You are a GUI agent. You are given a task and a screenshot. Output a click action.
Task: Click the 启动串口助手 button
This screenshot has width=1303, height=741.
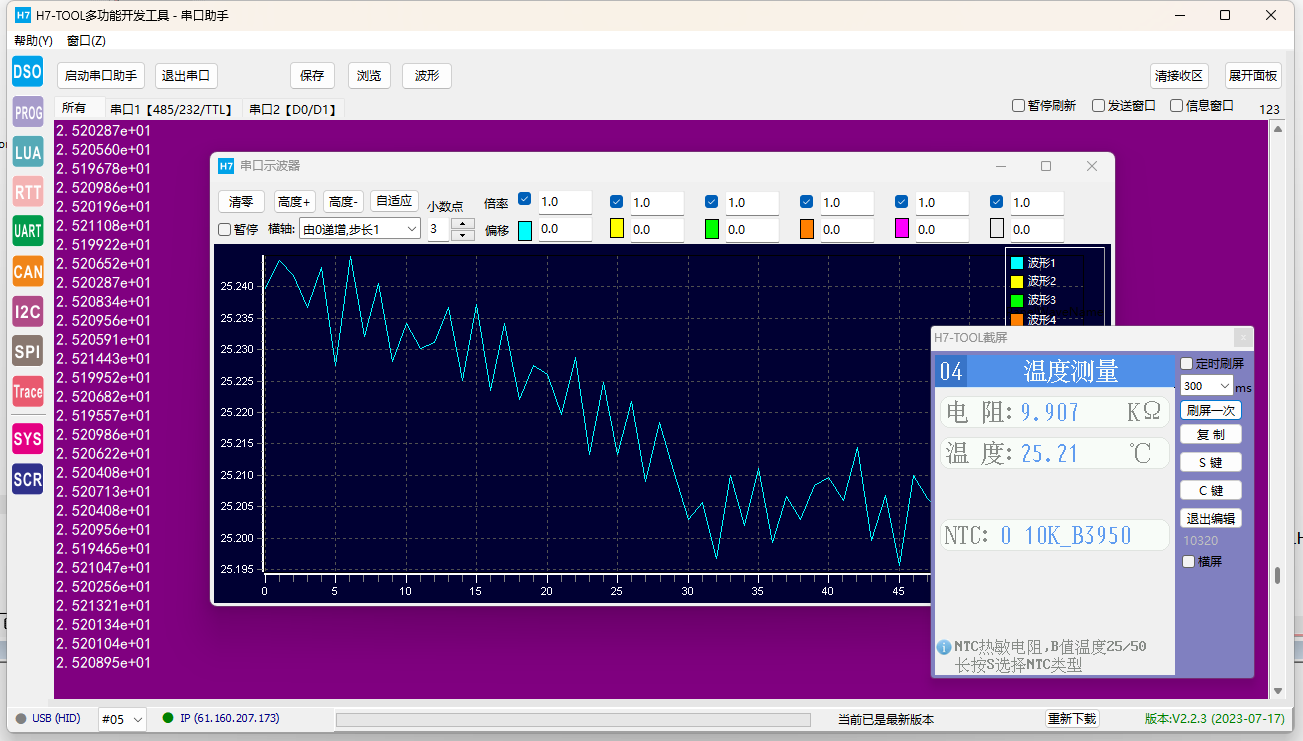coord(101,76)
